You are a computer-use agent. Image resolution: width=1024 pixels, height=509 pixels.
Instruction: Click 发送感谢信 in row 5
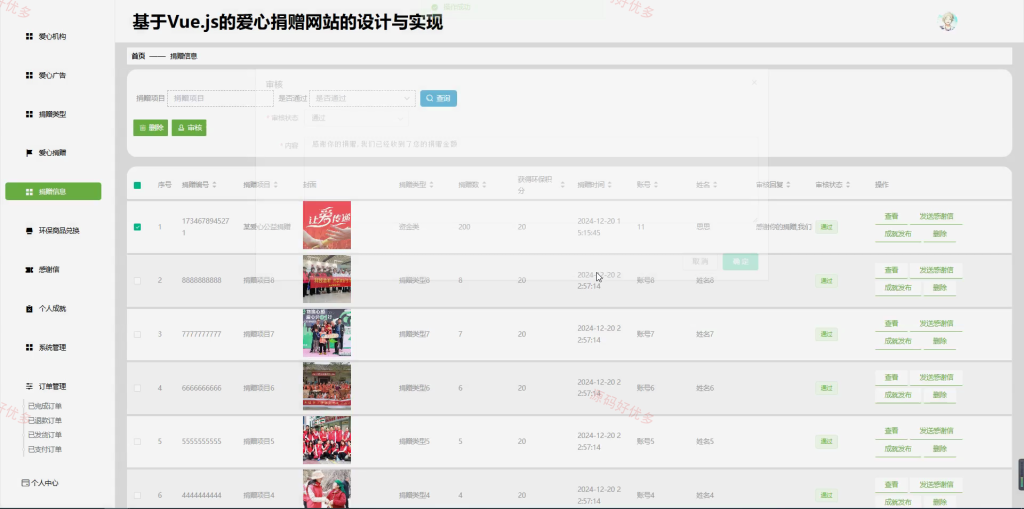point(936,431)
